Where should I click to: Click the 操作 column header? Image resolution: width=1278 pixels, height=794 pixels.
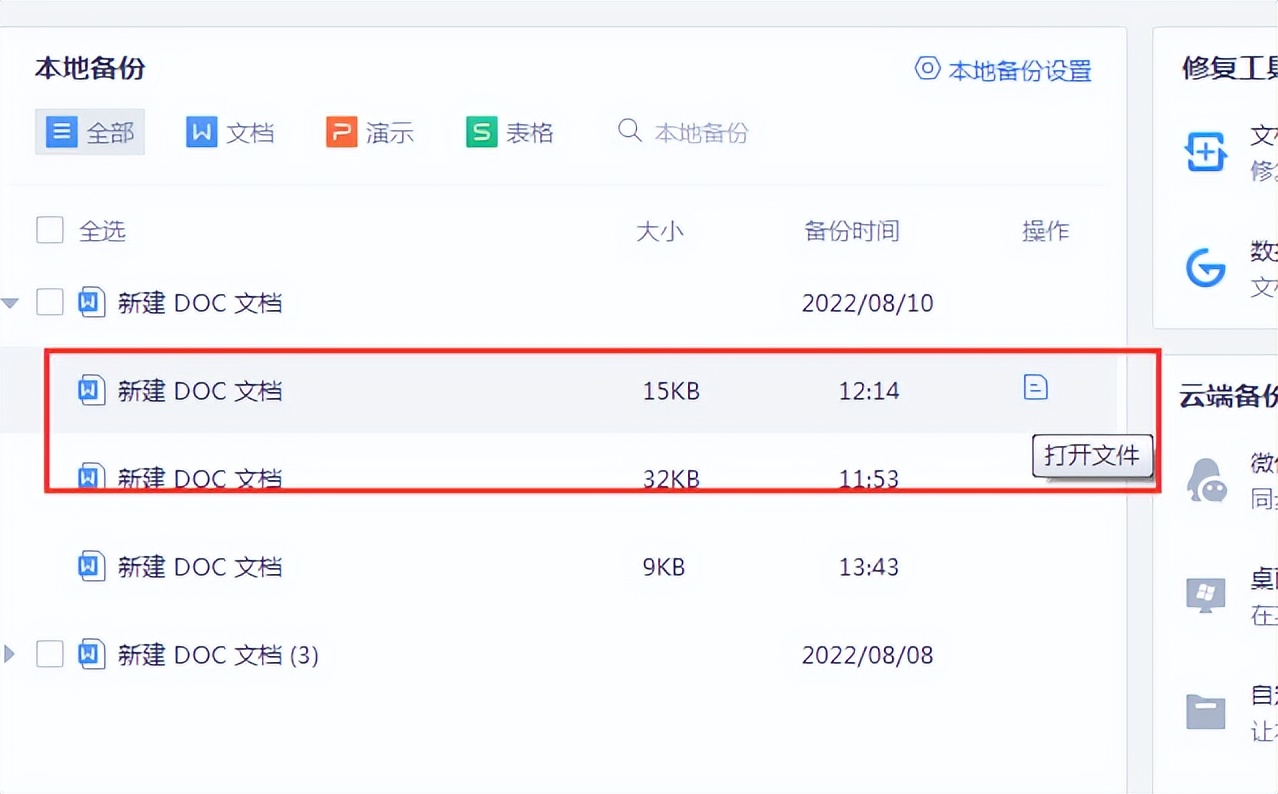[x=1046, y=231]
